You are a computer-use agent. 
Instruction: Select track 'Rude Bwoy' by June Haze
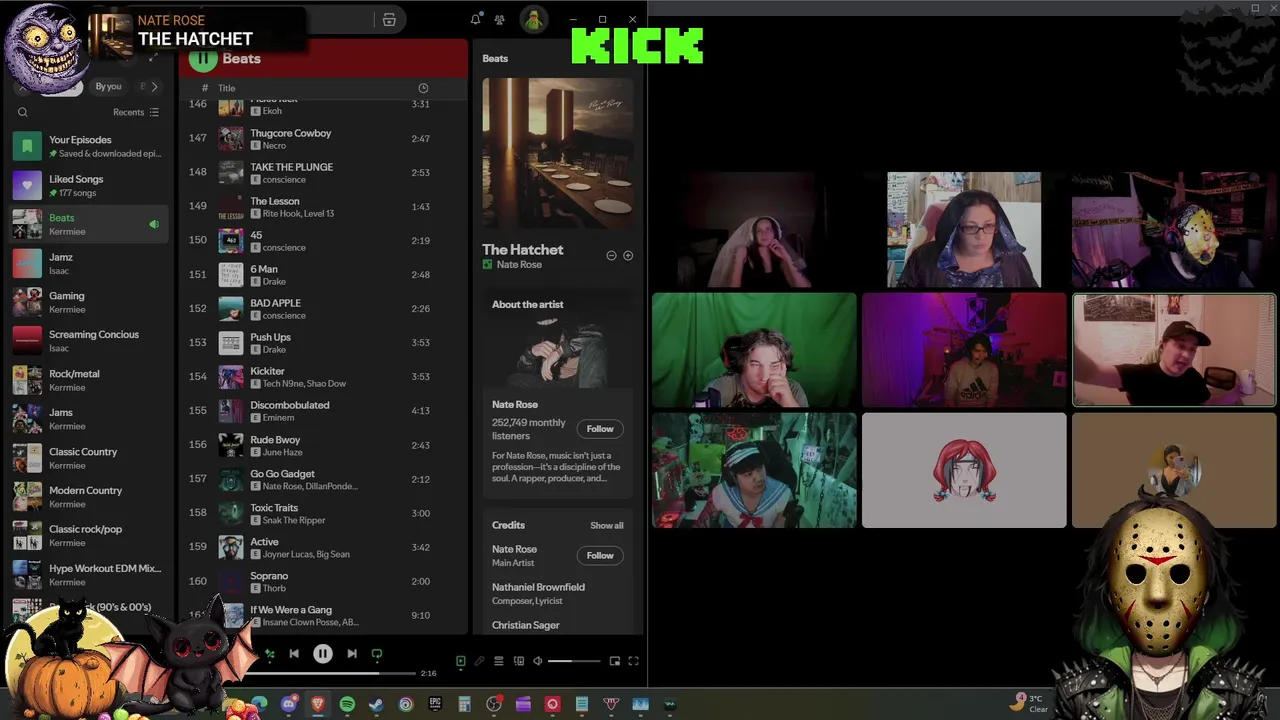click(324, 446)
